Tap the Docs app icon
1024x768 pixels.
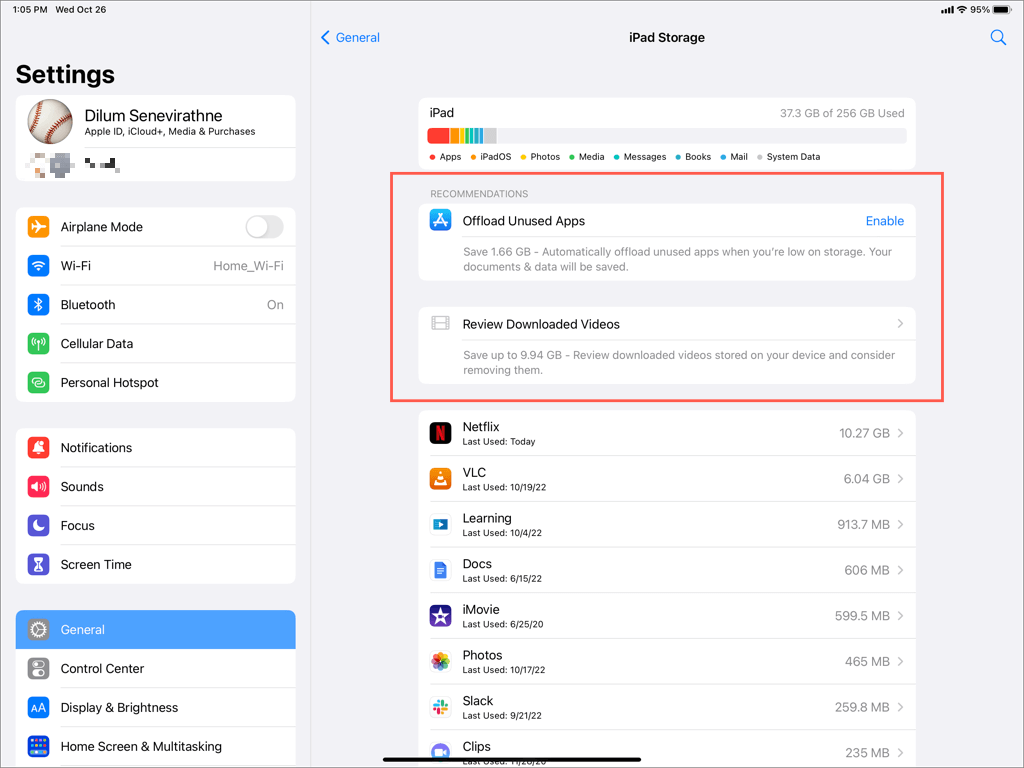tap(440, 570)
